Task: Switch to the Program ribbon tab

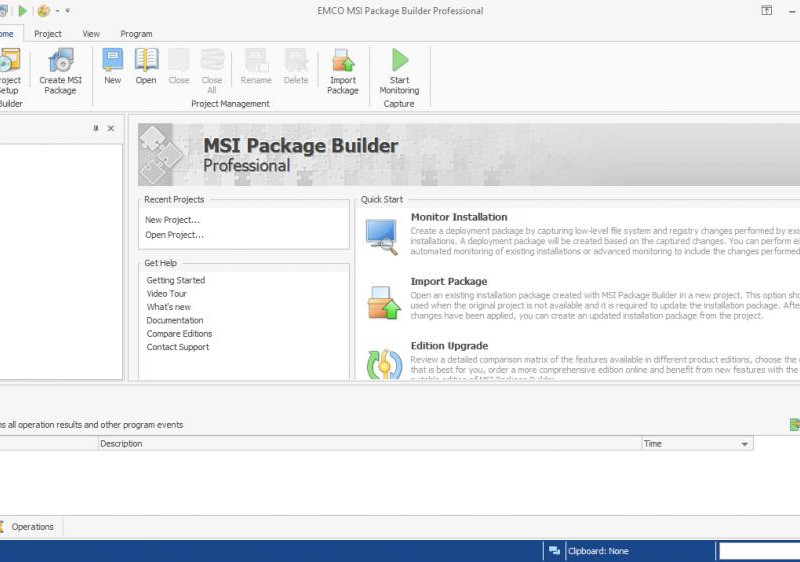Action: [136, 34]
